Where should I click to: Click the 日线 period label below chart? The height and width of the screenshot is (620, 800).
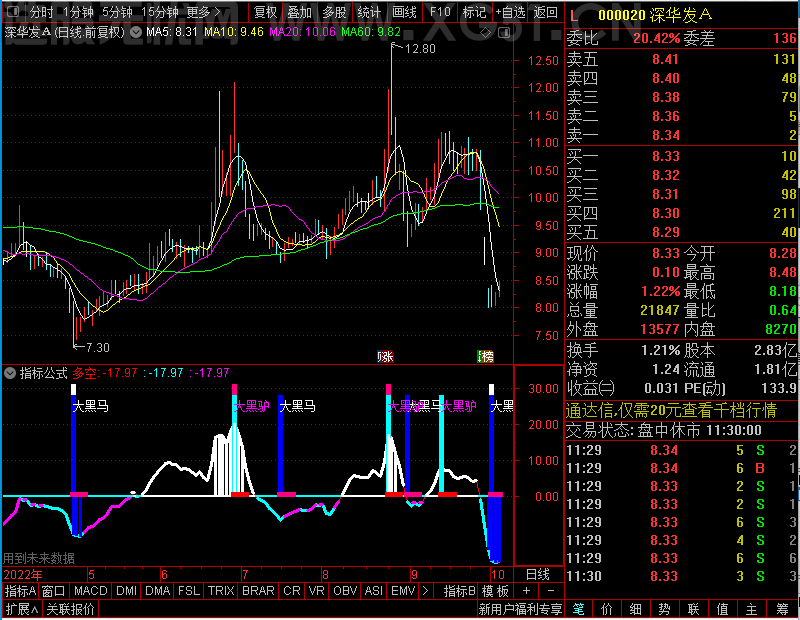coord(538,575)
